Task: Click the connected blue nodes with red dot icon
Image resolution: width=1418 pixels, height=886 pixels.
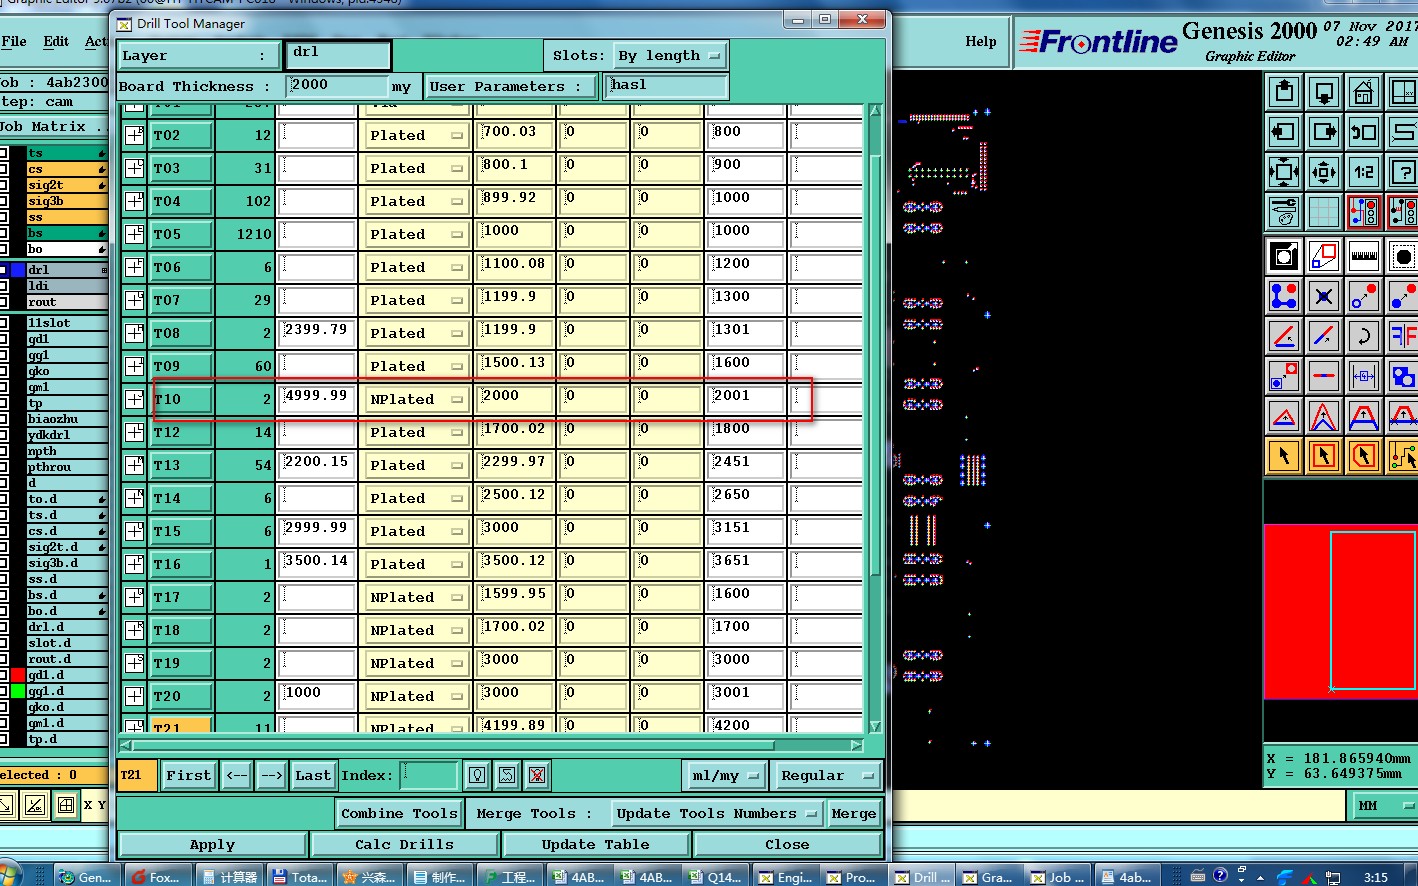Action: click(x=1284, y=296)
